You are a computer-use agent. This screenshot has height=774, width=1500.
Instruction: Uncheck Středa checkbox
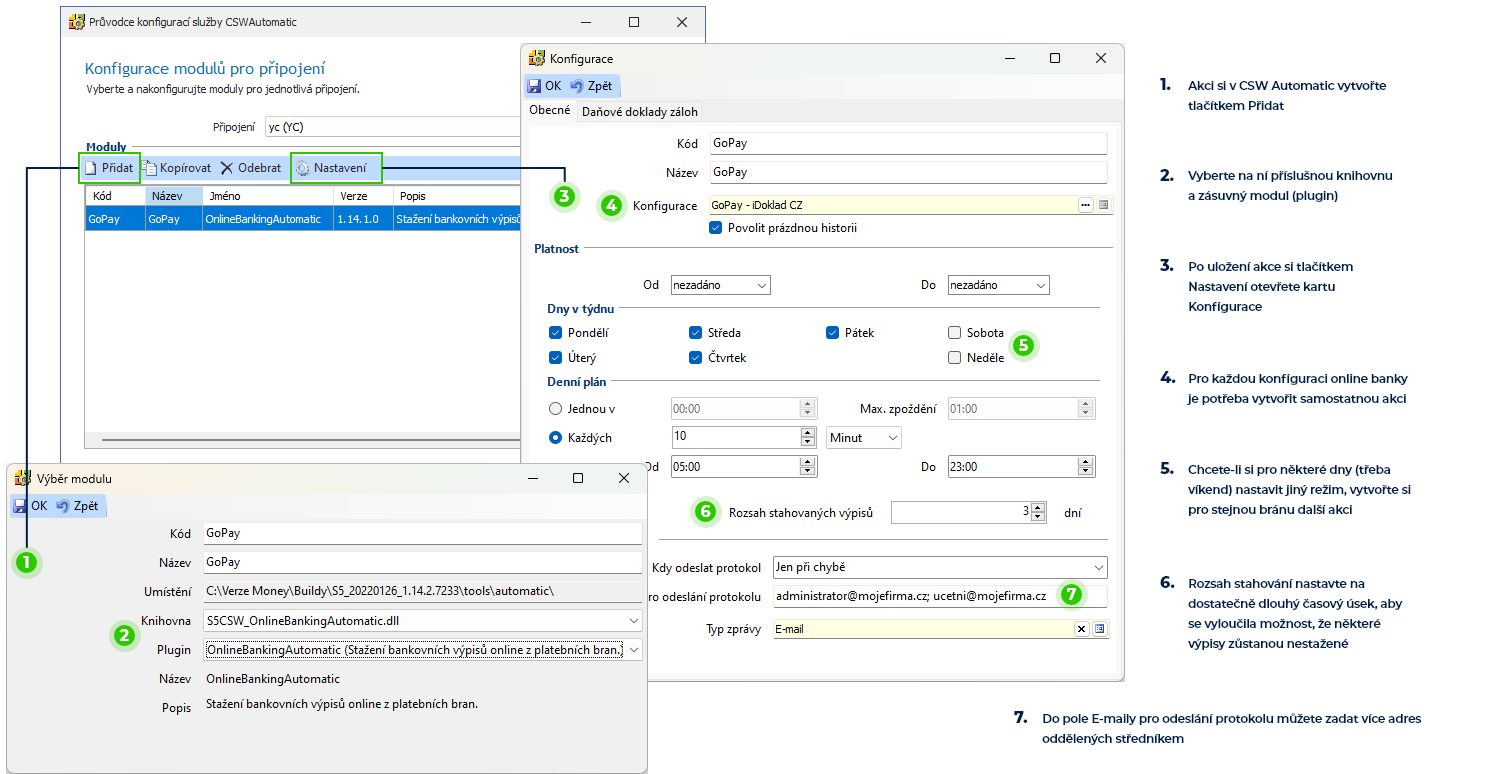695,333
